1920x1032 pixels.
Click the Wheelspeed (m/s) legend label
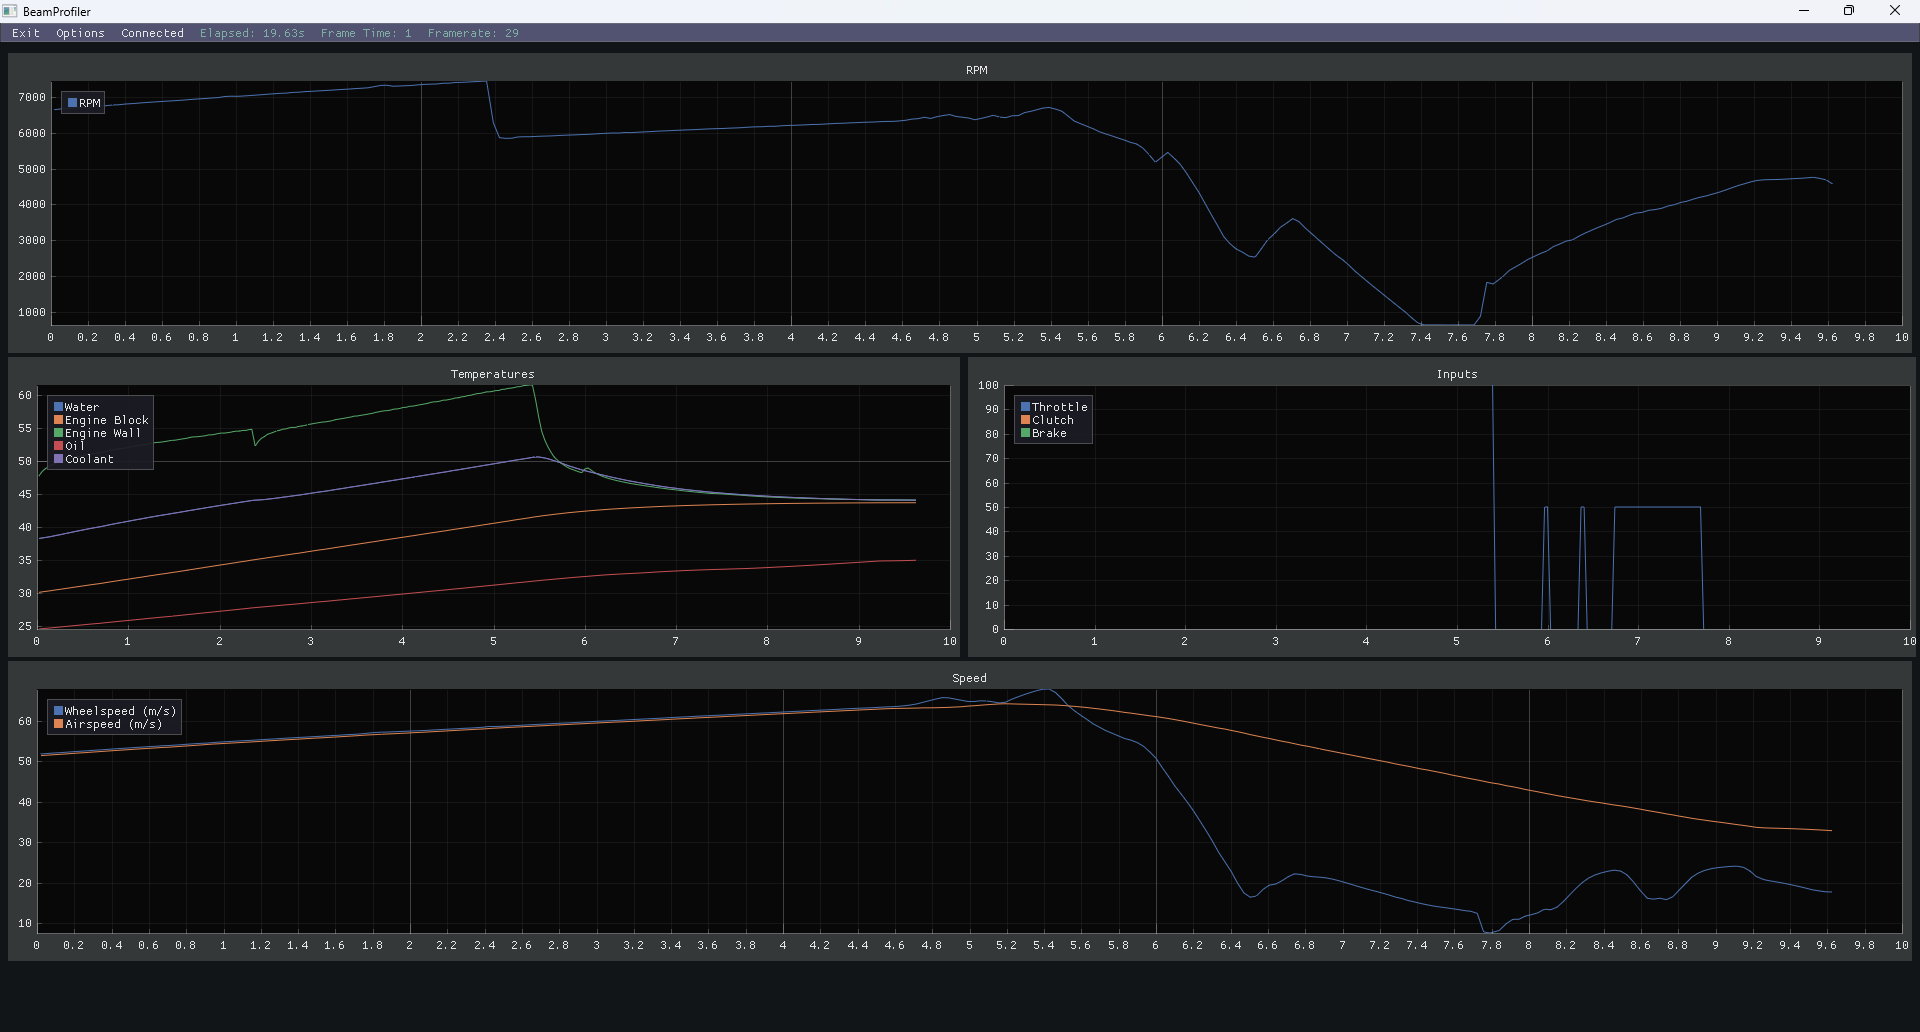[x=121, y=711]
